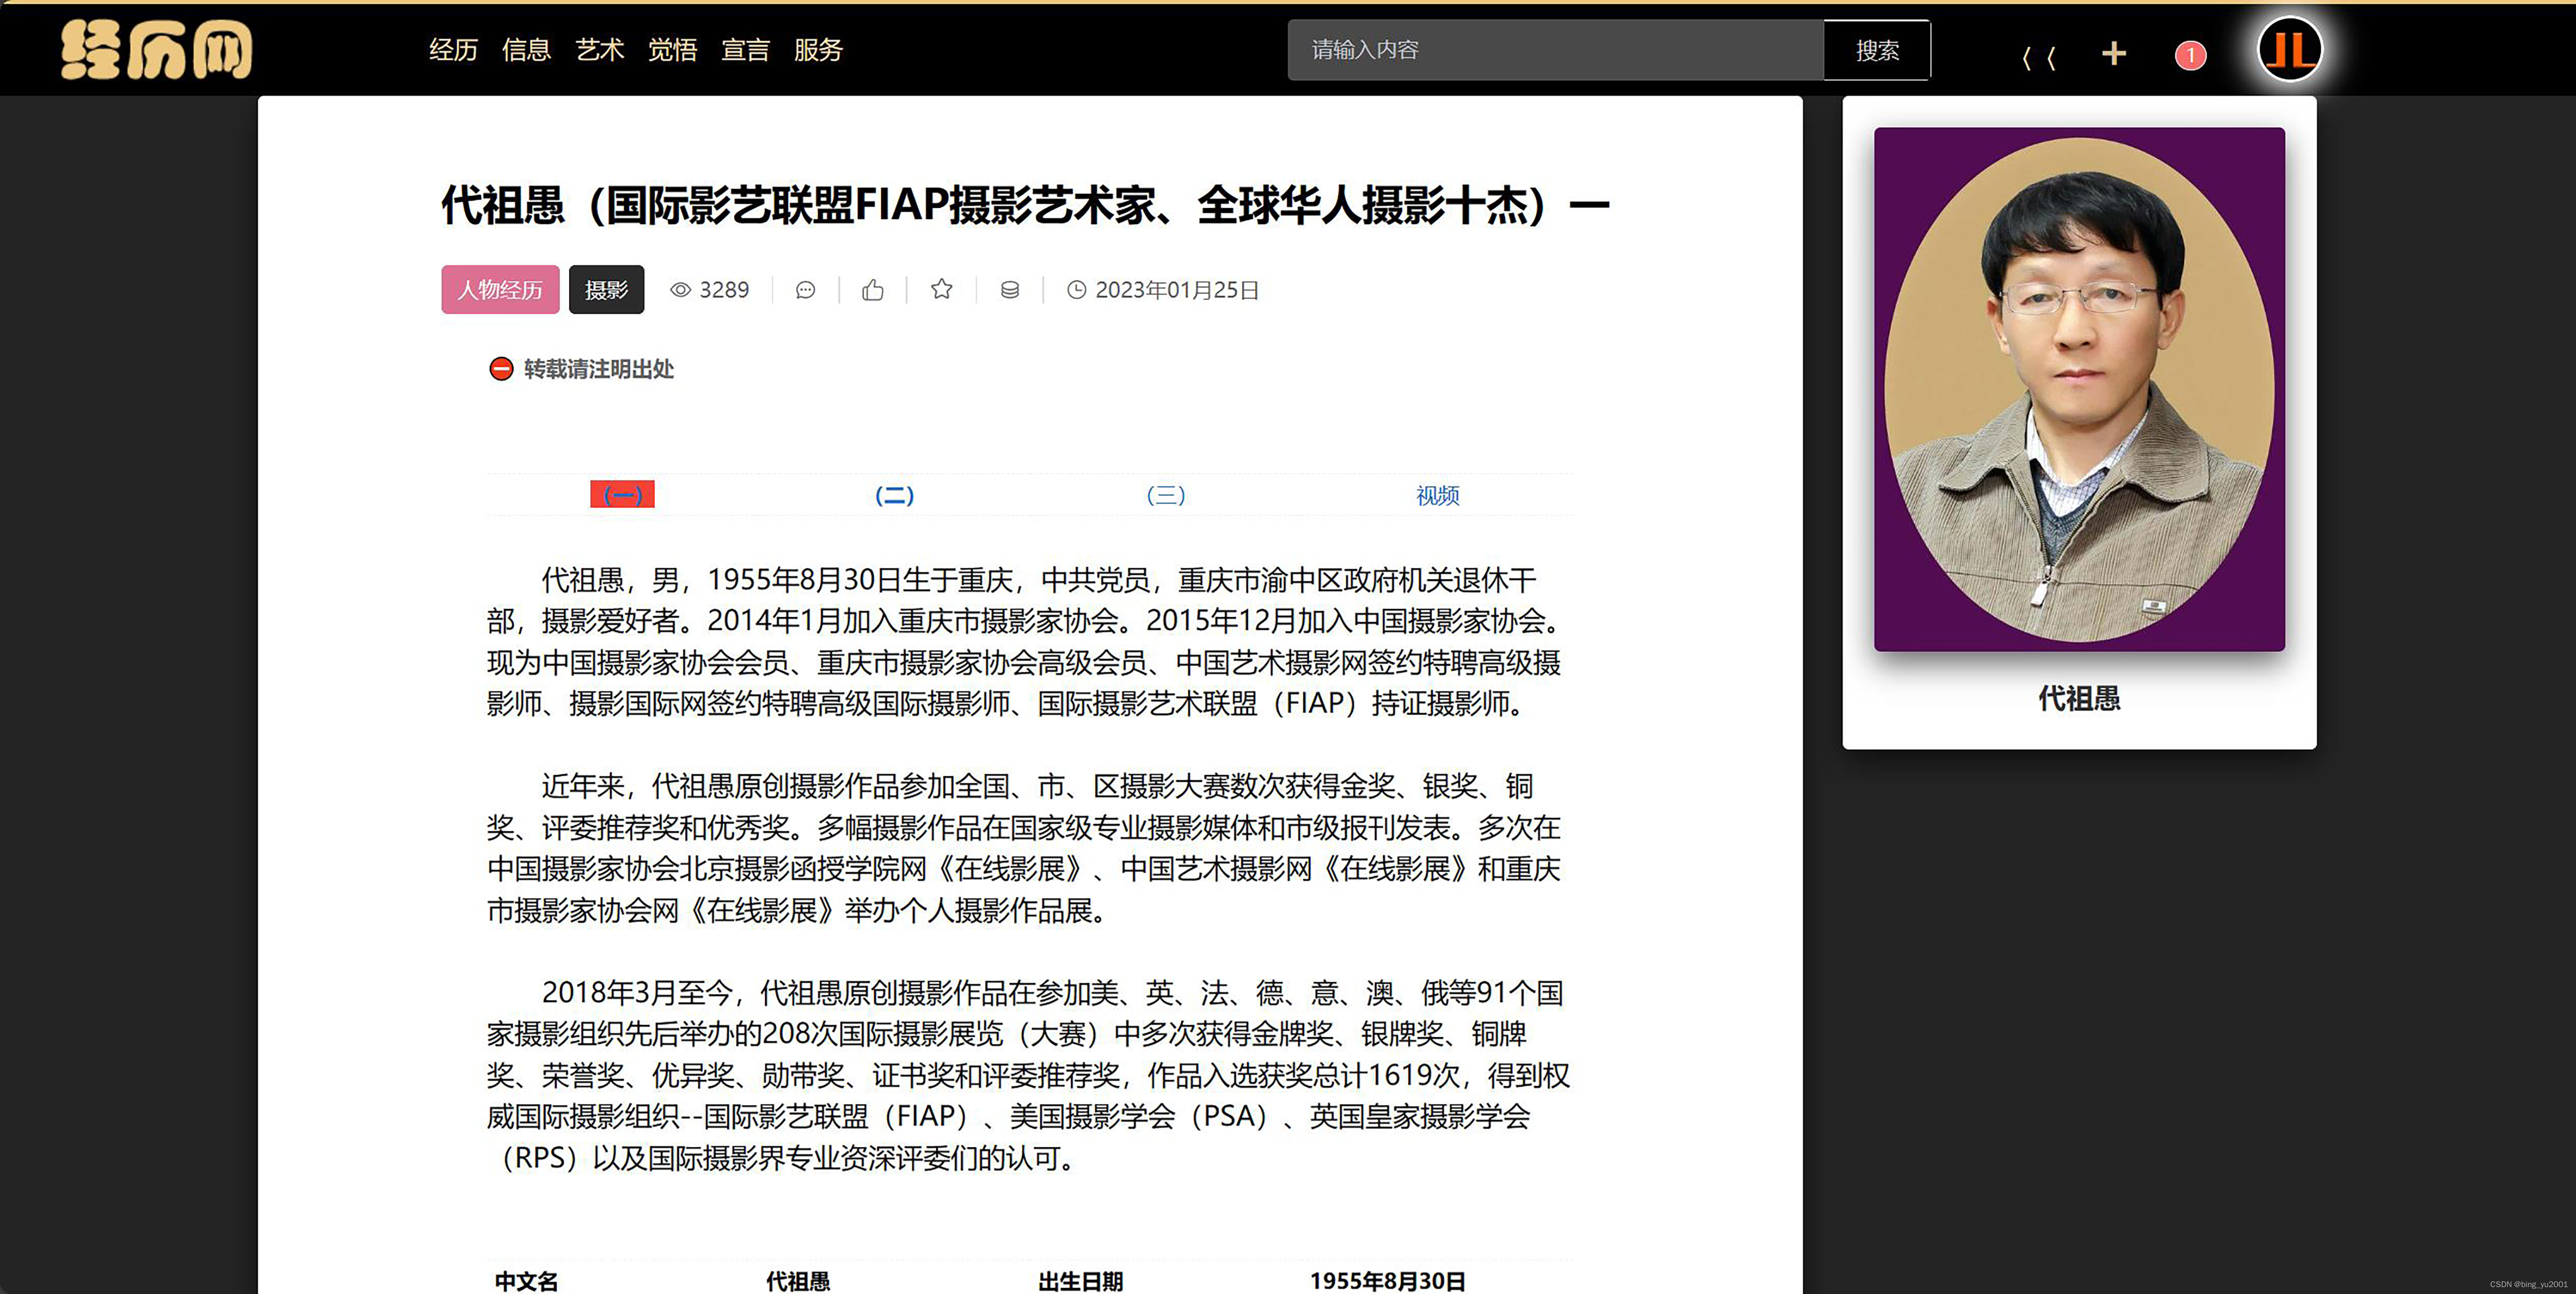Click the portrait photo of 代祖愚
This screenshot has width=2576, height=1294.
(x=2079, y=389)
